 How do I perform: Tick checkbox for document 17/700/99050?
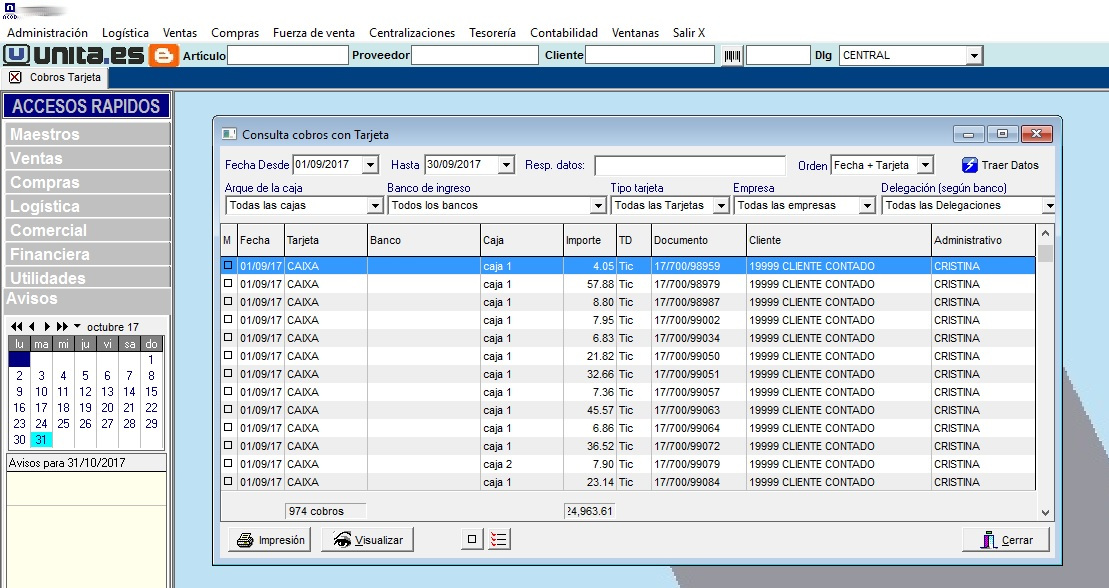[x=228, y=355]
